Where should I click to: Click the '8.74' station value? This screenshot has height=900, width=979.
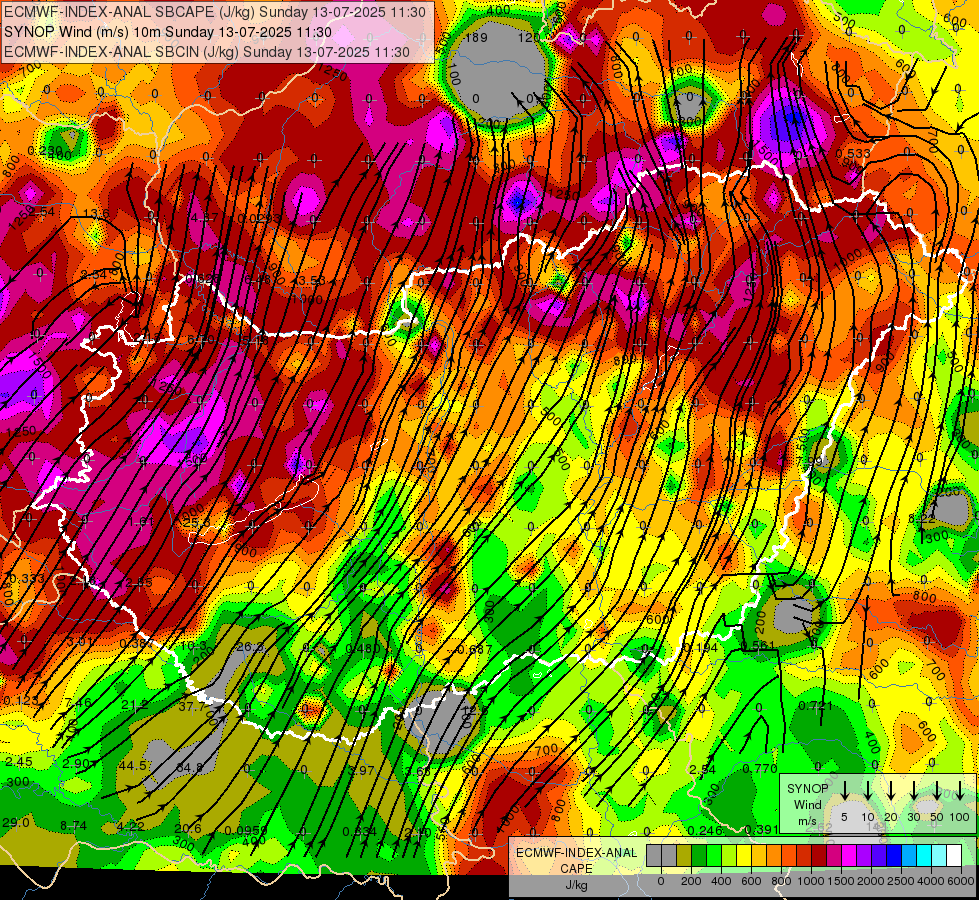pyautogui.click(x=73, y=825)
